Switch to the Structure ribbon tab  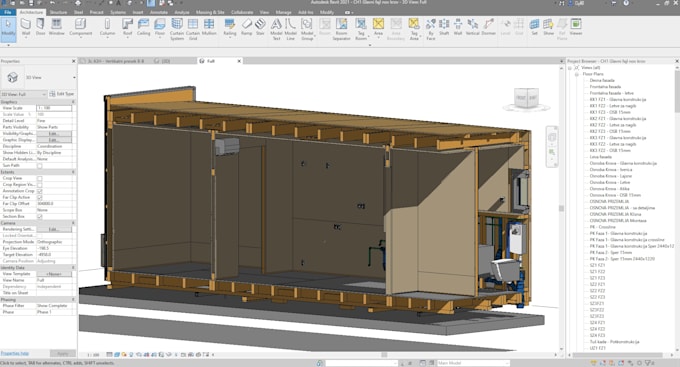(58, 12)
